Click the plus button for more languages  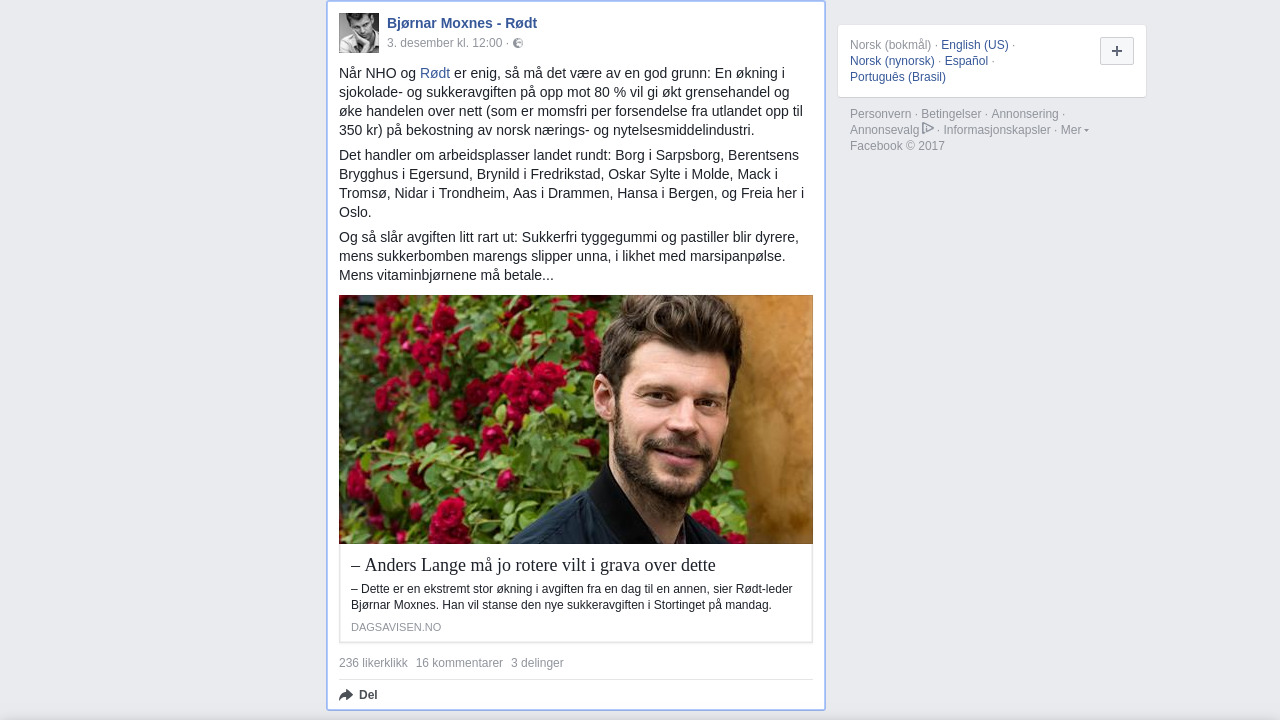[x=1117, y=51]
